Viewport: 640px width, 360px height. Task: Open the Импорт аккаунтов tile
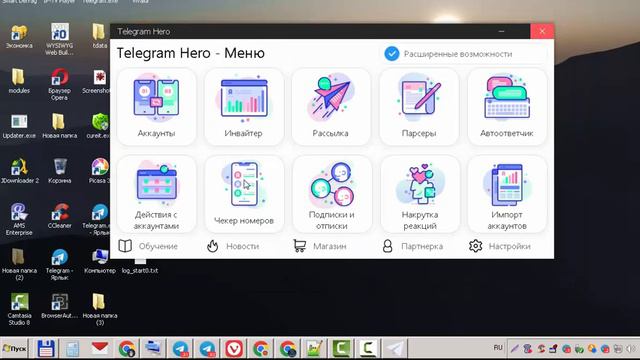pyautogui.click(x=507, y=195)
